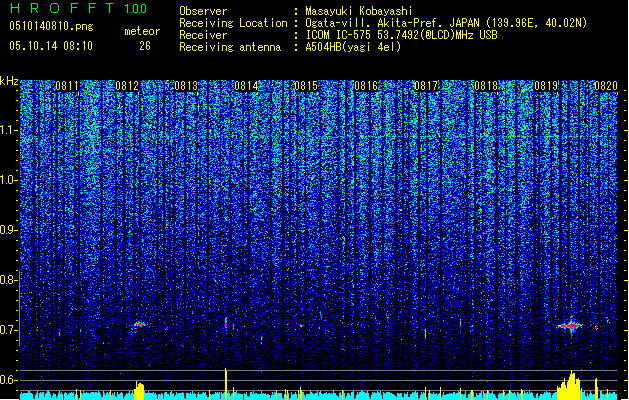Click the 0.8 kHz axis label
The image size is (629, 400).
8,280
